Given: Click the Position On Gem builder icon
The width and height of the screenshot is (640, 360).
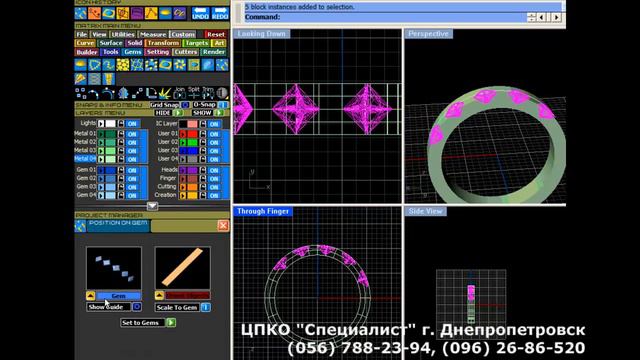Looking at the screenshot, I should (80, 225).
